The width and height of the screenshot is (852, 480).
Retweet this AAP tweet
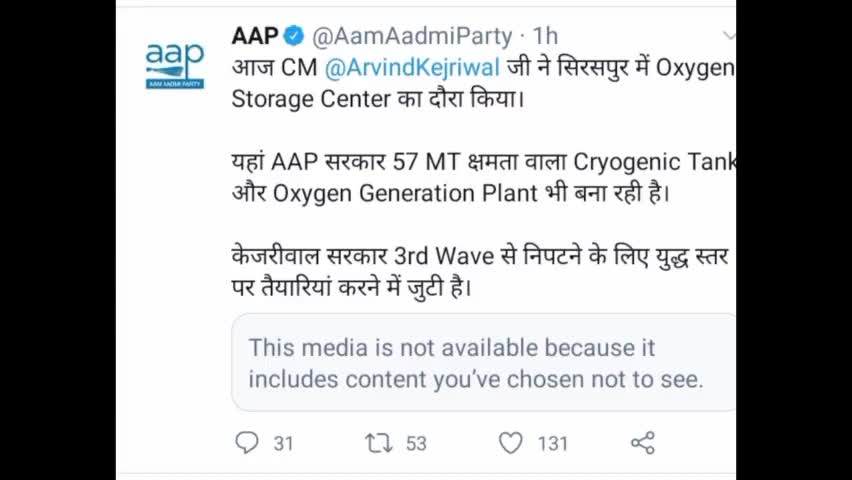379,443
